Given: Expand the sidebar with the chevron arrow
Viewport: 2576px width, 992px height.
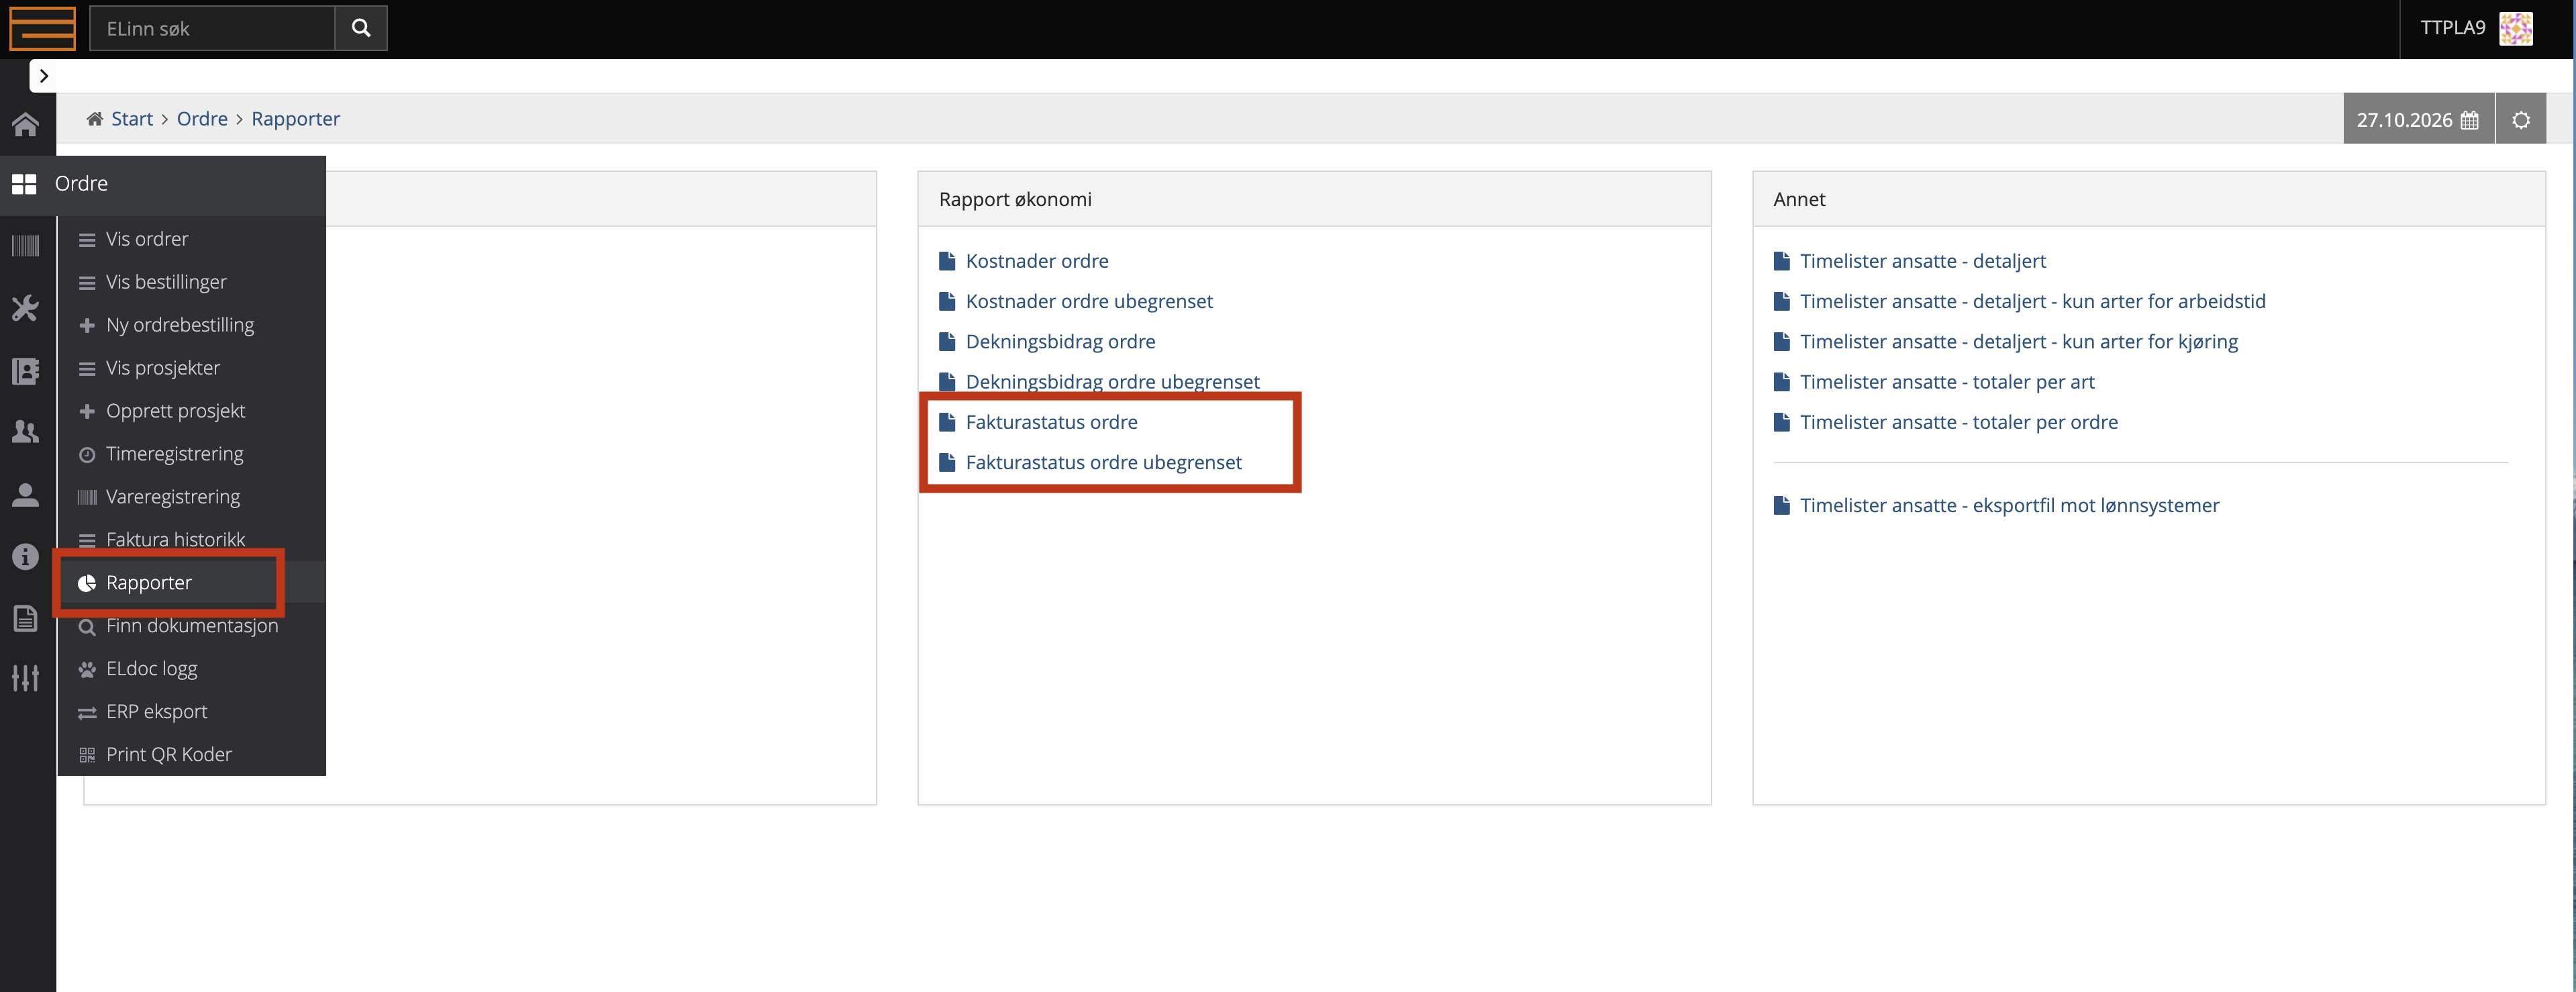Looking at the screenshot, I should coord(43,76).
